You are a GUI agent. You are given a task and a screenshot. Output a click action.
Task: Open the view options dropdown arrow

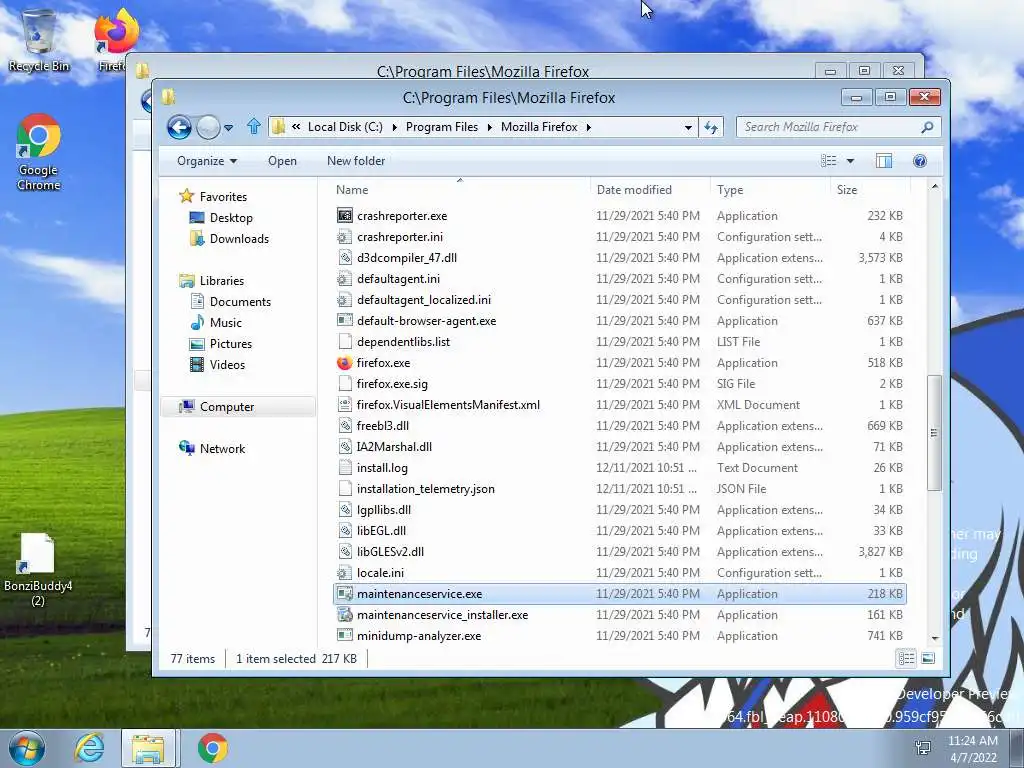pos(850,161)
